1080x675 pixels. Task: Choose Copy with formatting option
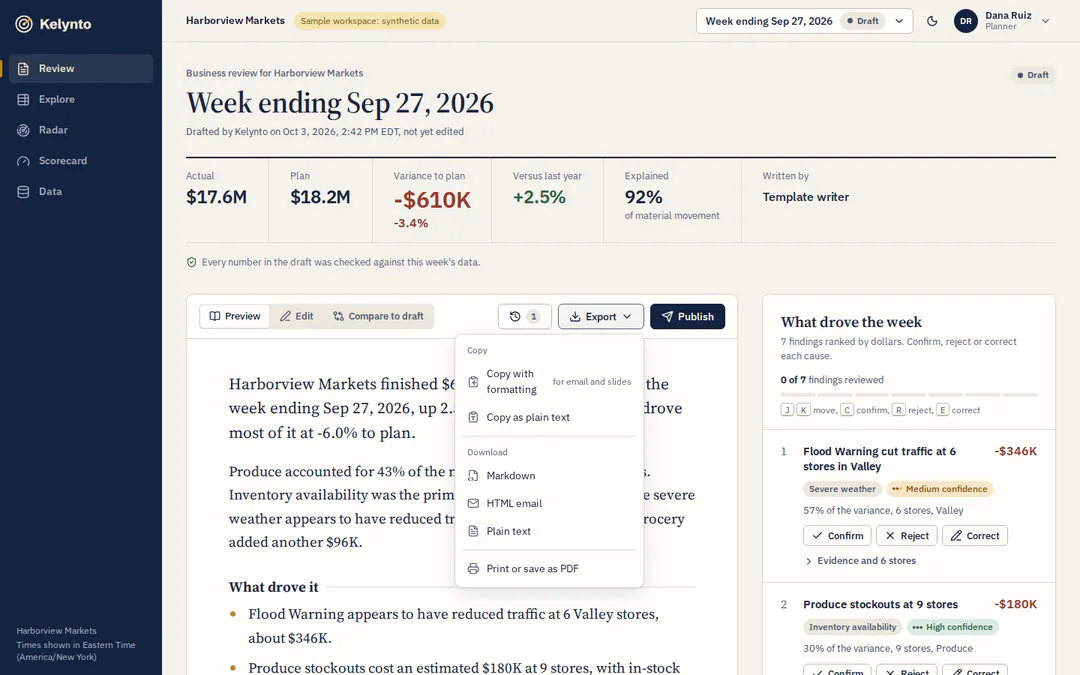point(549,382)
